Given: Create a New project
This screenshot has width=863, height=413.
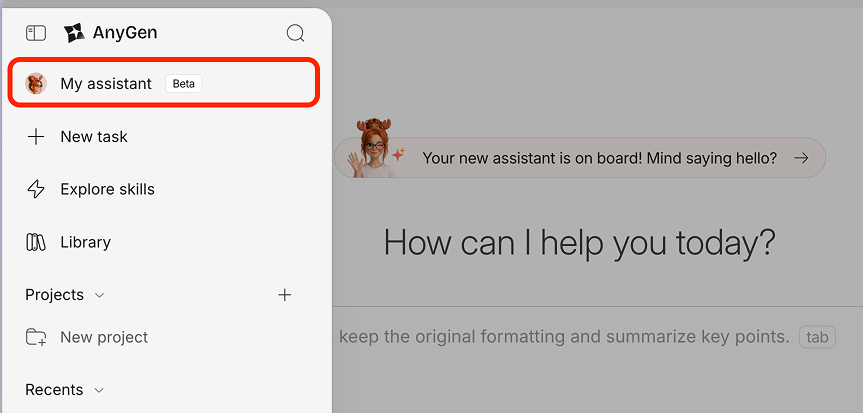Looking at the screenshot, I should (x=87, y=337).
